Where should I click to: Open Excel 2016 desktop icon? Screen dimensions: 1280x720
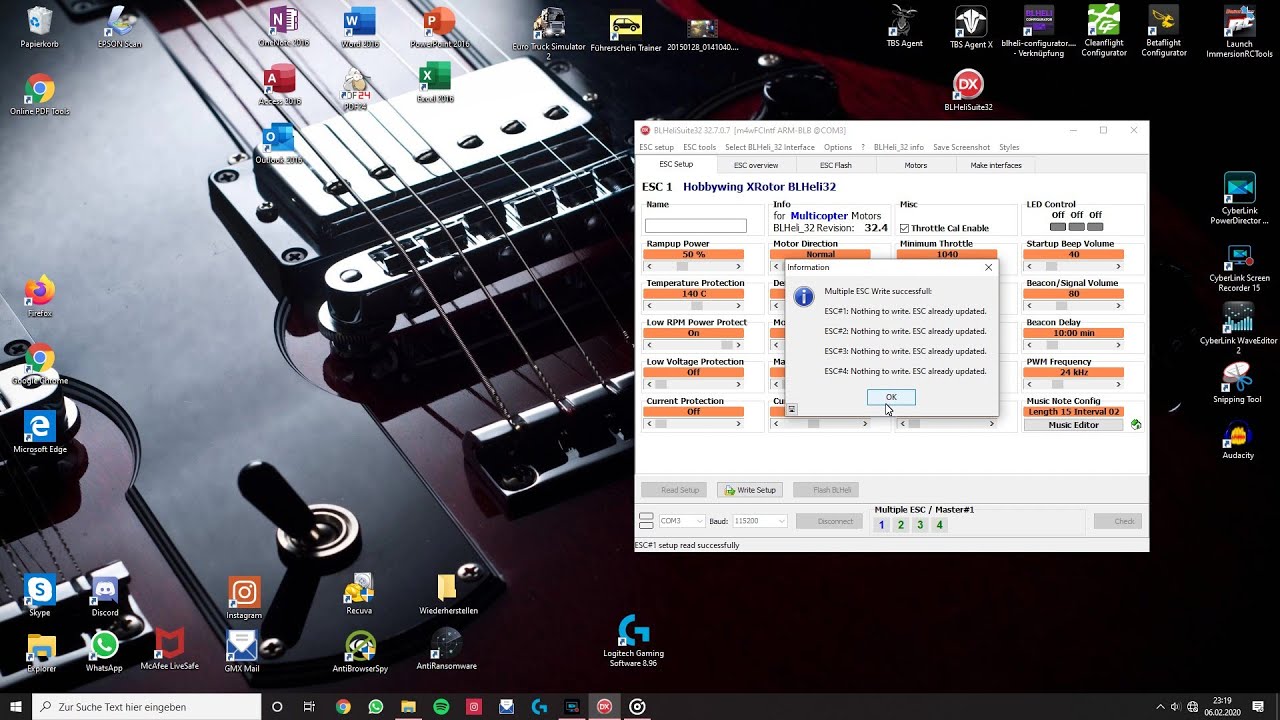point(434,83)
